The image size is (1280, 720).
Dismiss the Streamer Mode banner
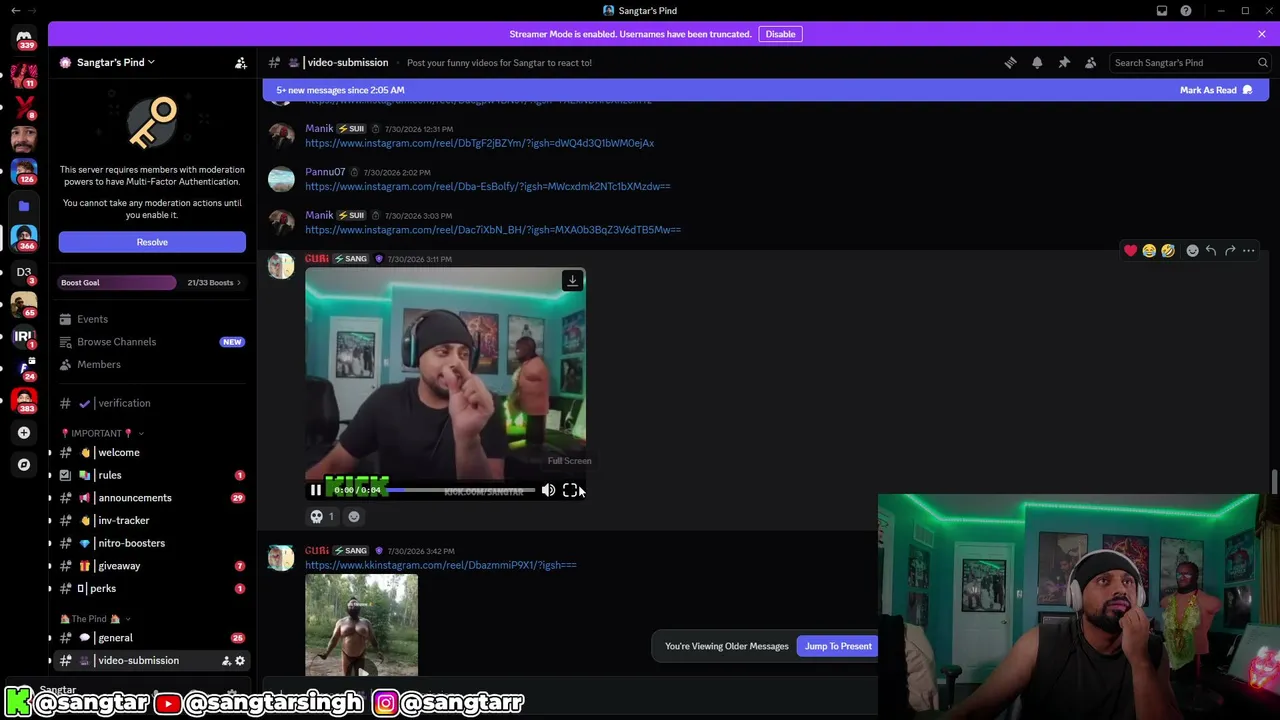(1262, 34)
